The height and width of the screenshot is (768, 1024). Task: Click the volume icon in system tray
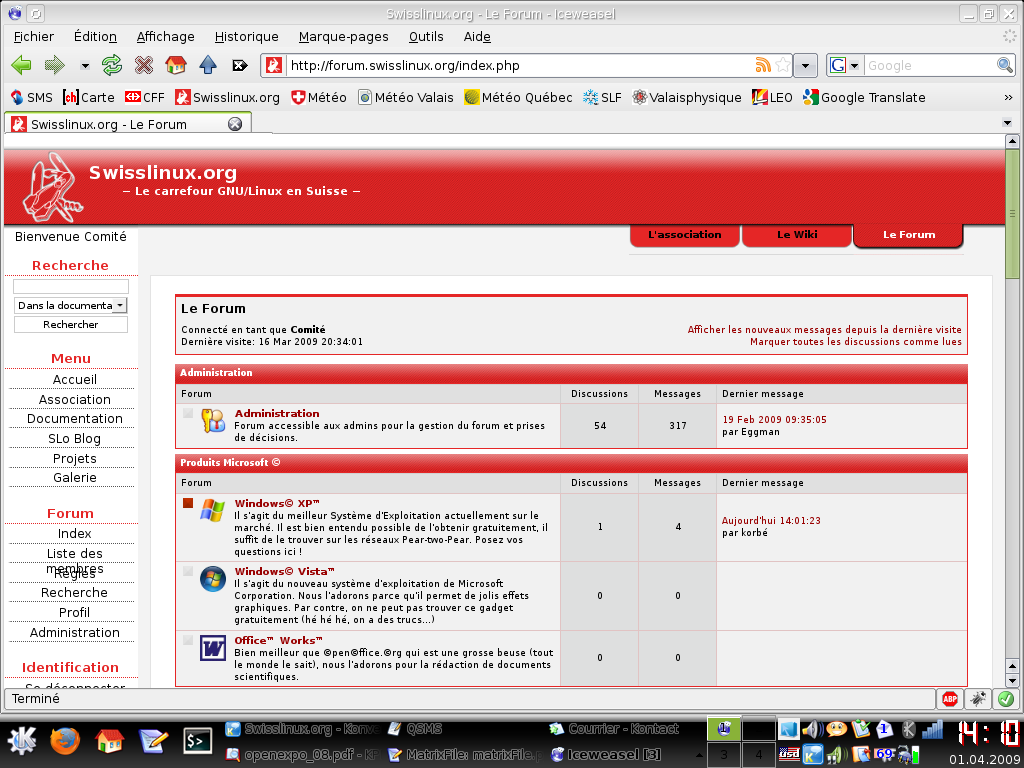click(x=812, y=729)
